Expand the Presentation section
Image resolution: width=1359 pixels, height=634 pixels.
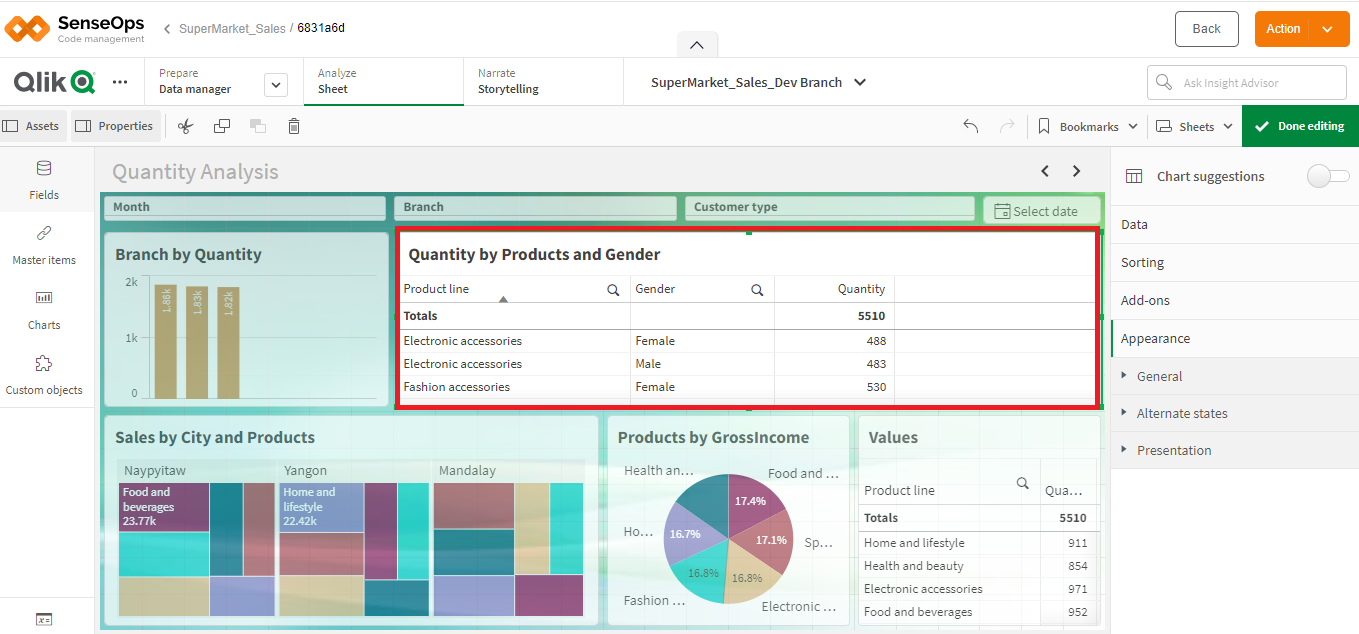pyautogui.click(x=1173, y=450)
